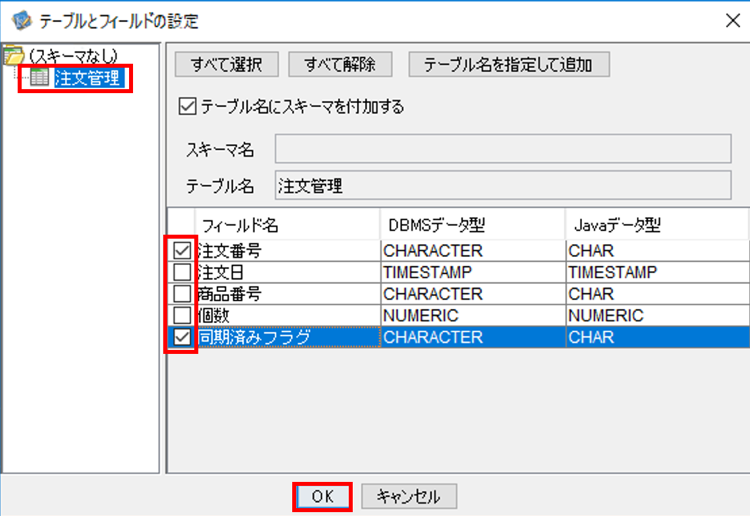Uncheck the 注文番号 field checkbox
The height and width of the screenshot is (516, 750).
pos(182,250)
